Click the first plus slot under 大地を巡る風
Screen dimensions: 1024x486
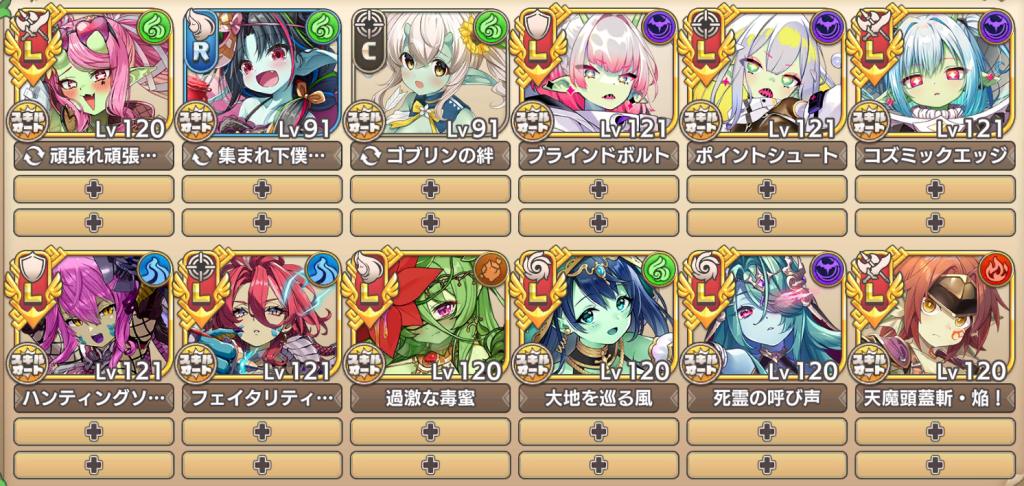pos(598,431)
